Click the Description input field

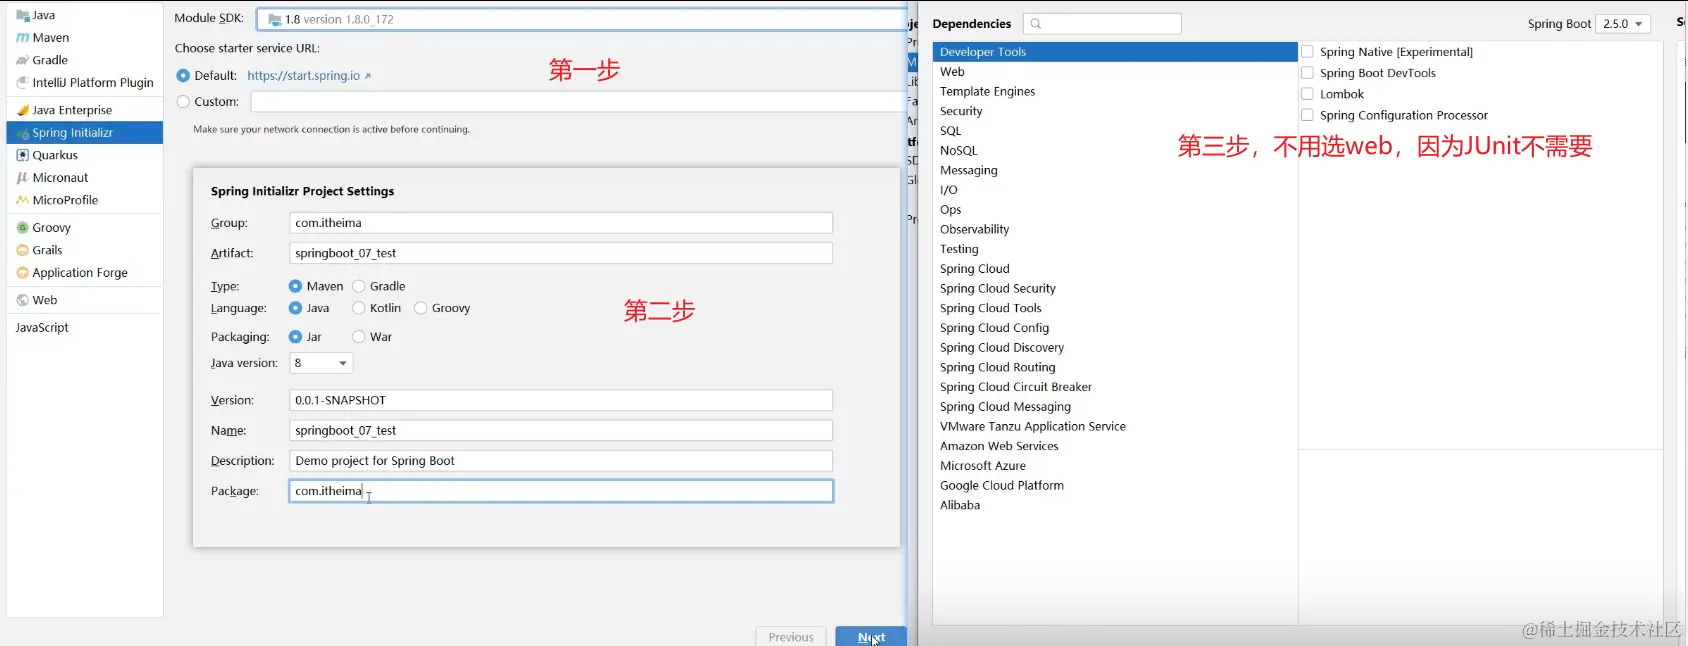pos(561,461)
